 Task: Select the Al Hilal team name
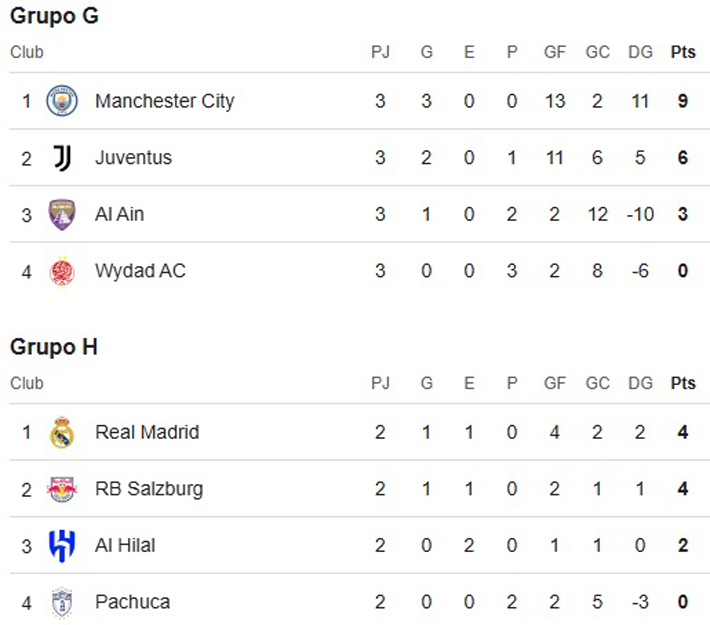125,546
